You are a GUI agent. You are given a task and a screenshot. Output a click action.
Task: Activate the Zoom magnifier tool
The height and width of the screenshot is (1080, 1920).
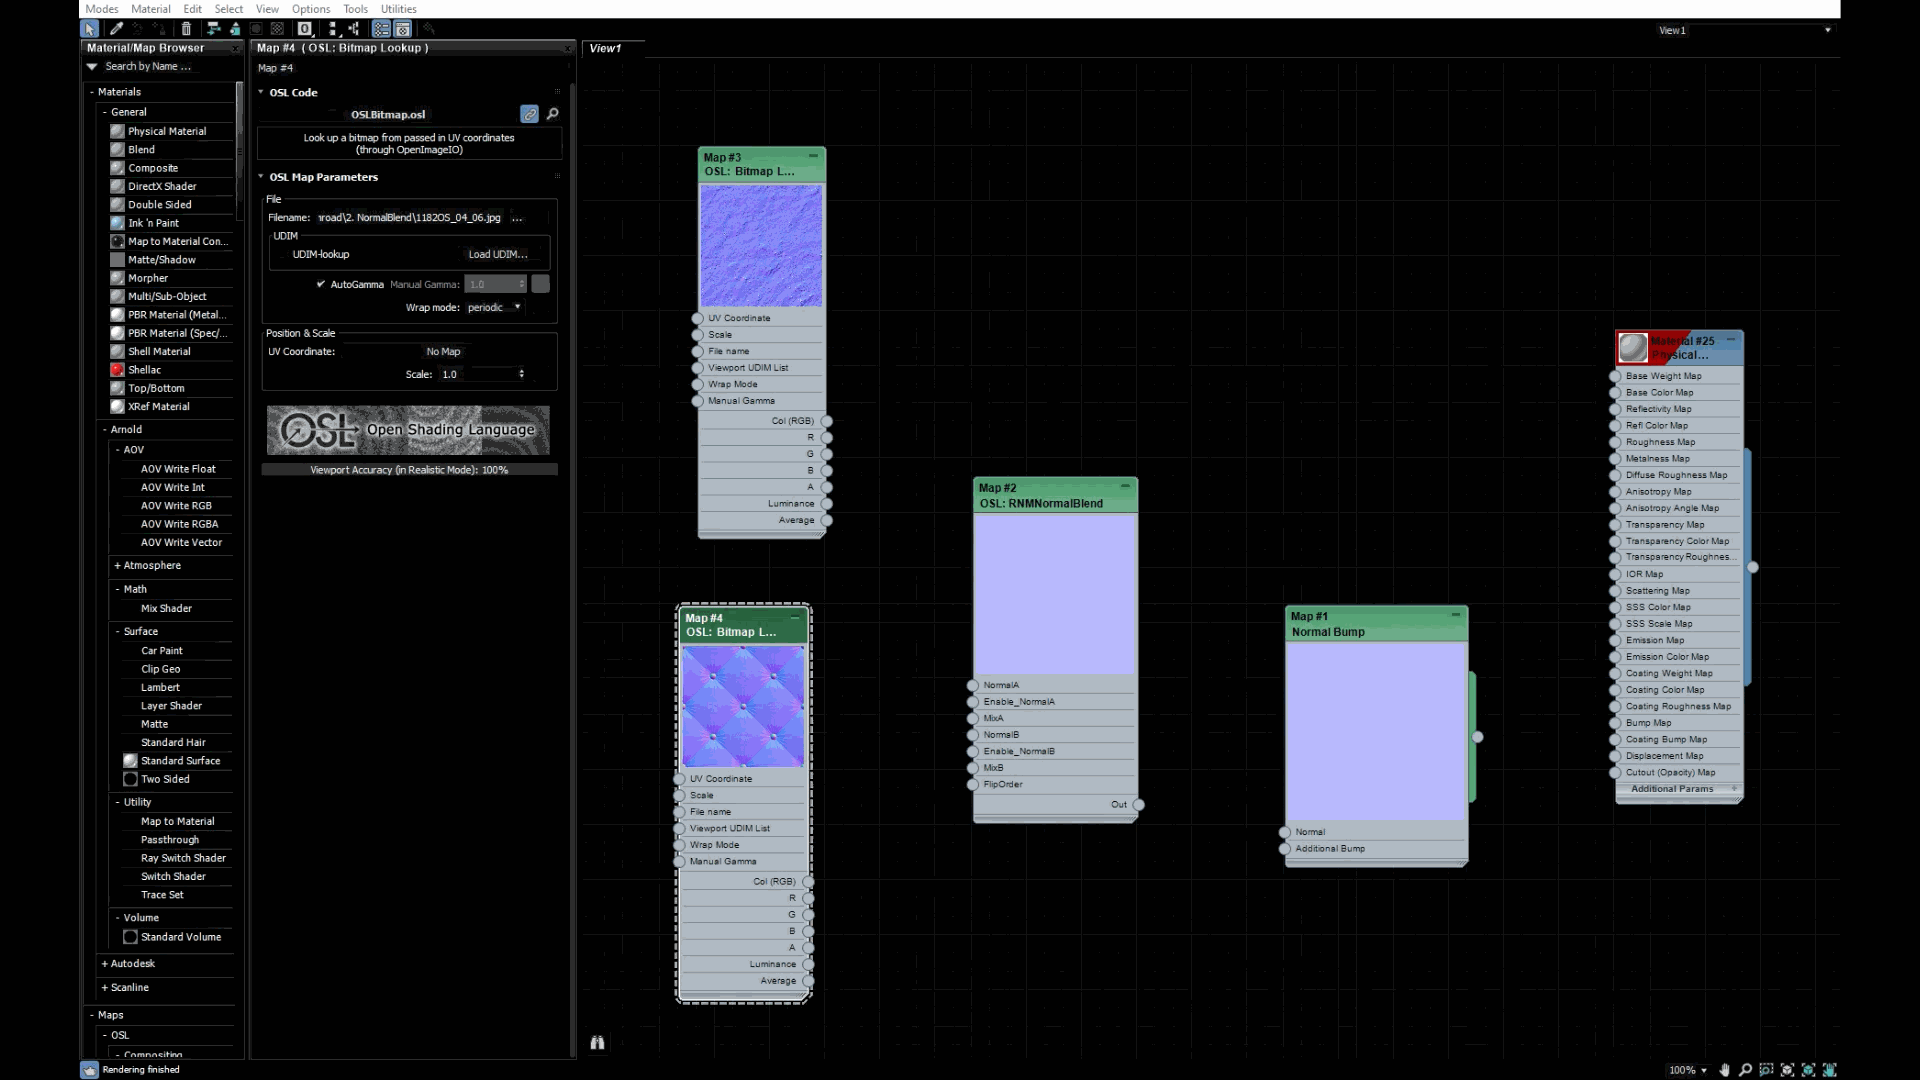tap(1745, 1070)
